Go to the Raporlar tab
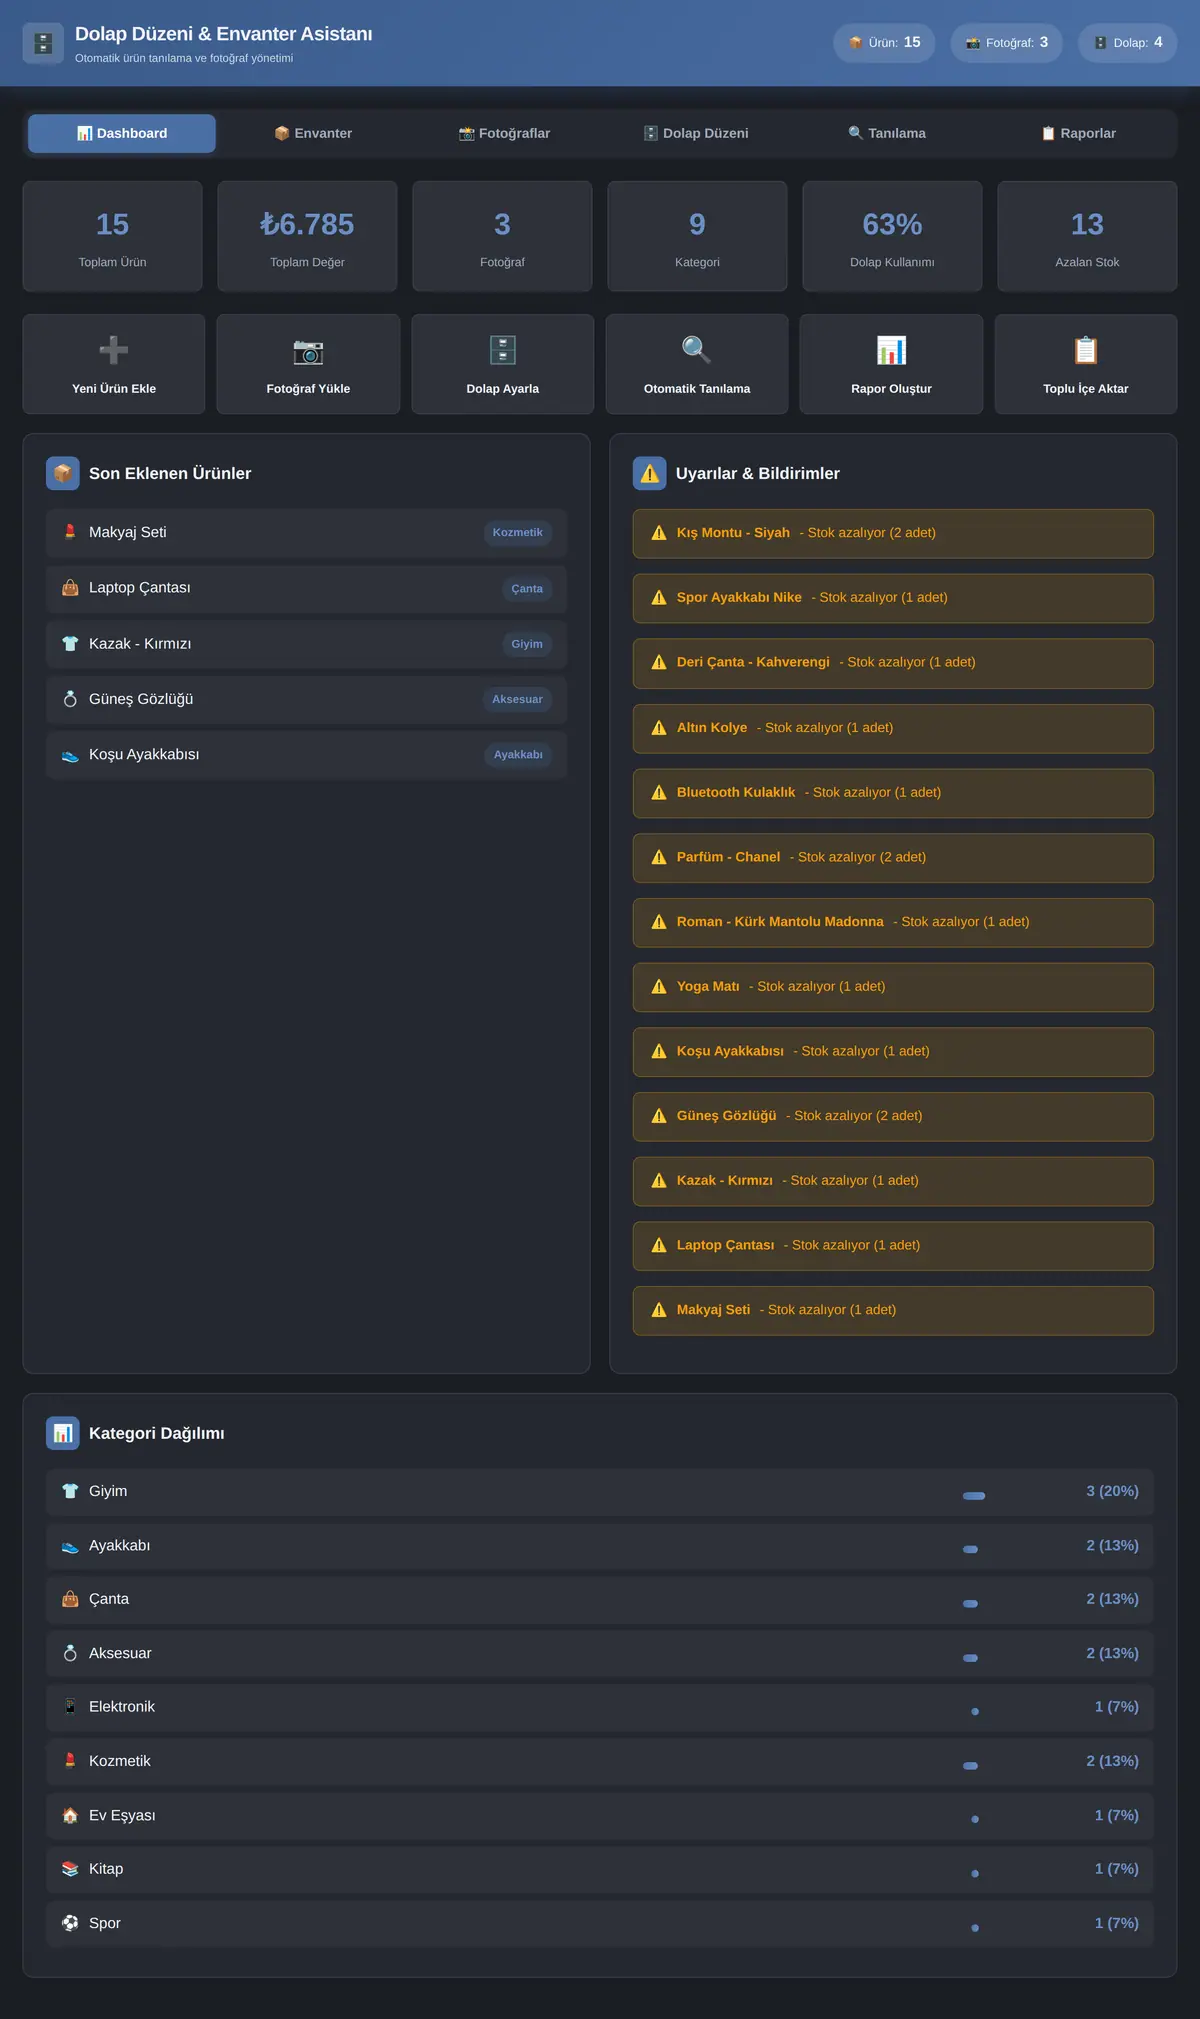Viewport: 1200px width, 2019px height. pyautogui.click(x=1078, y=133)
